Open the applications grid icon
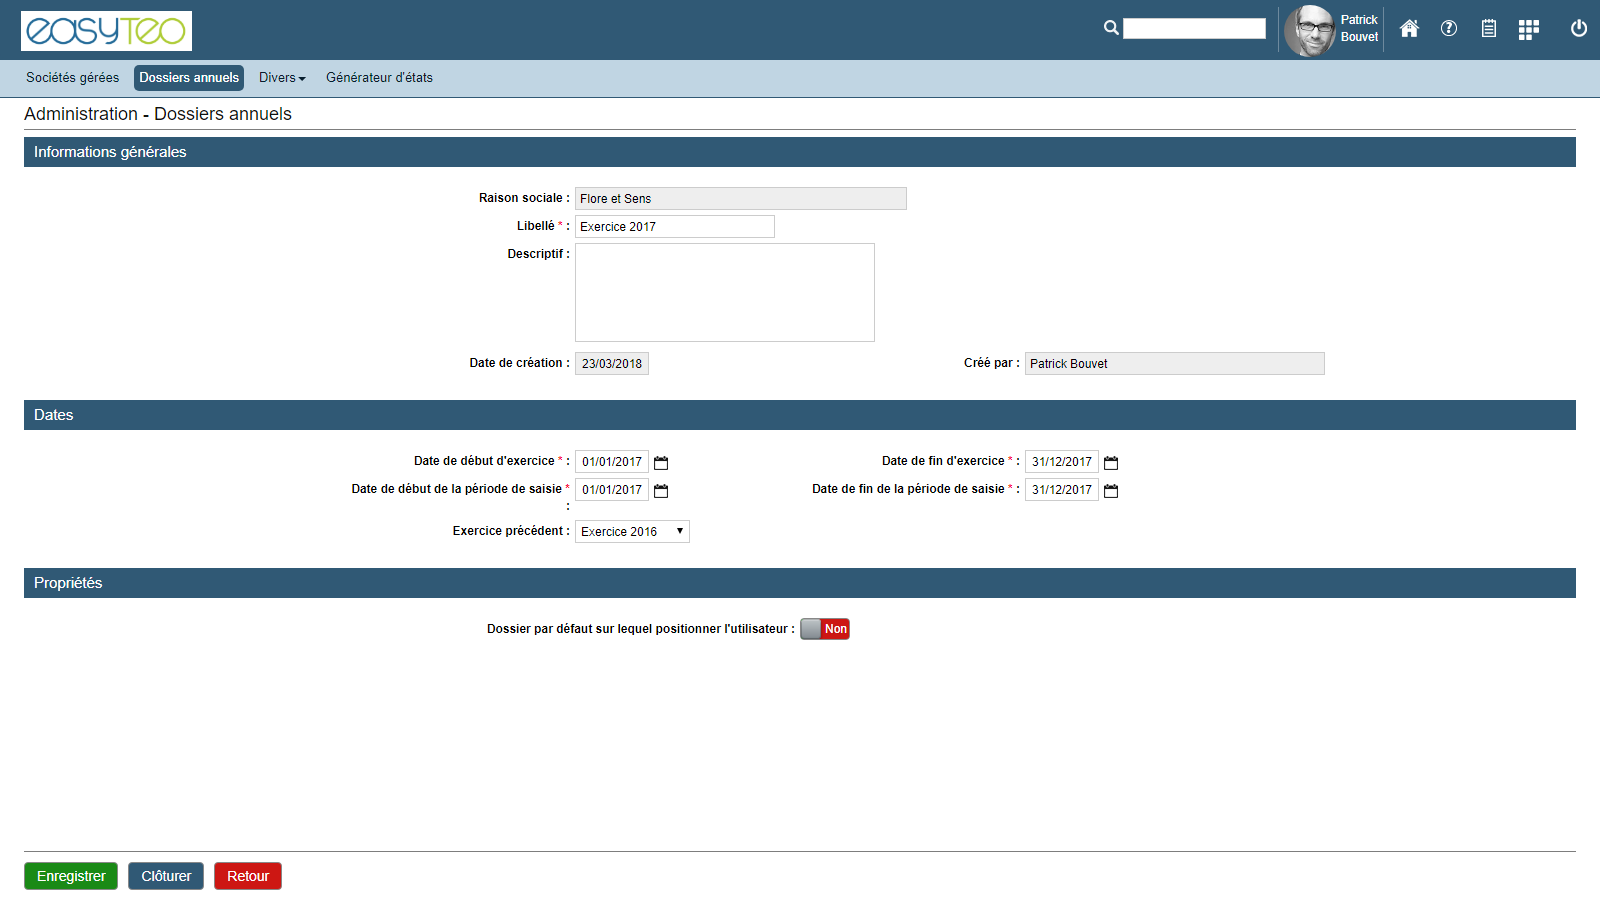 pos(1528,30)
